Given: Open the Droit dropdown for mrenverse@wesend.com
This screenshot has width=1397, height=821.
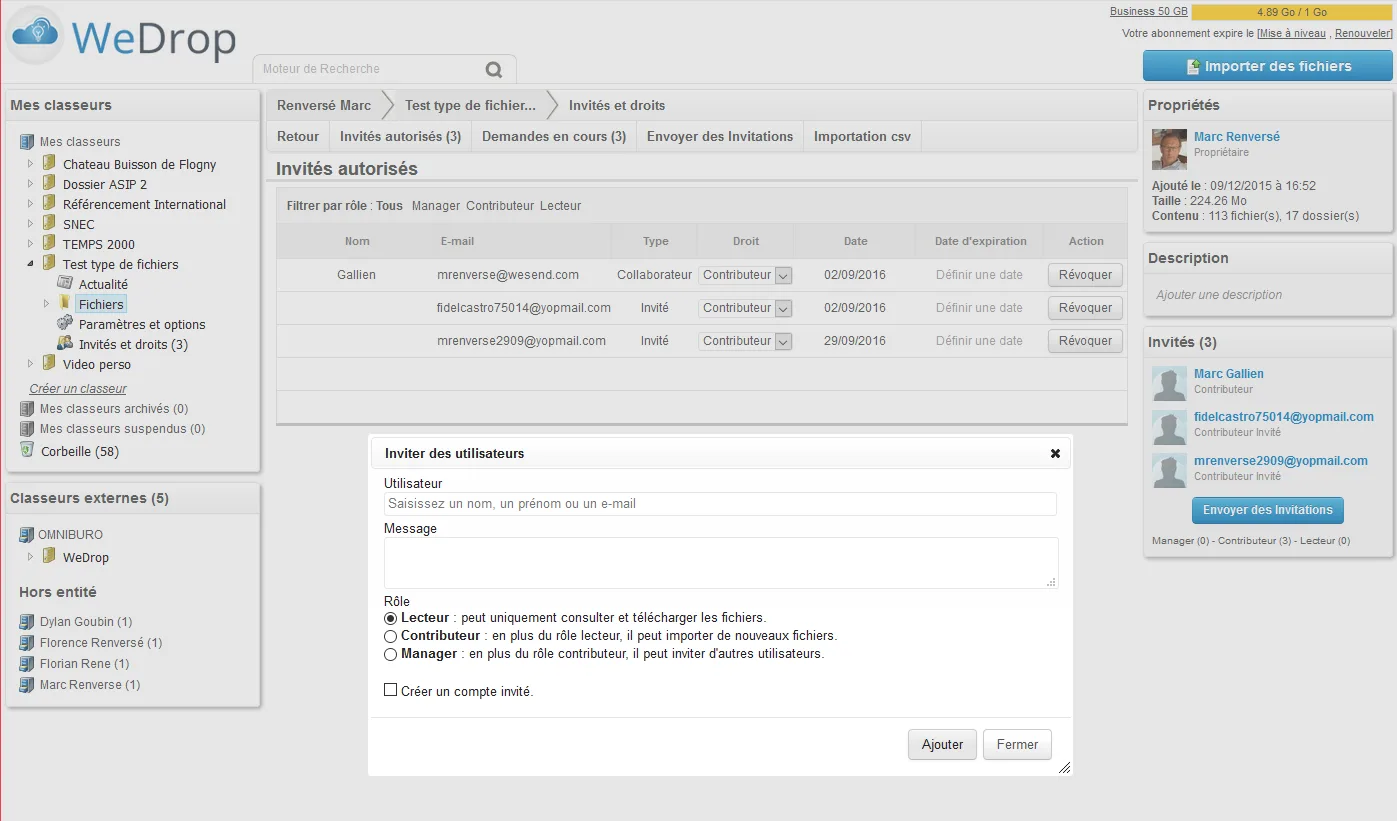Looking at the screenshot, I should tap(745, 275).
